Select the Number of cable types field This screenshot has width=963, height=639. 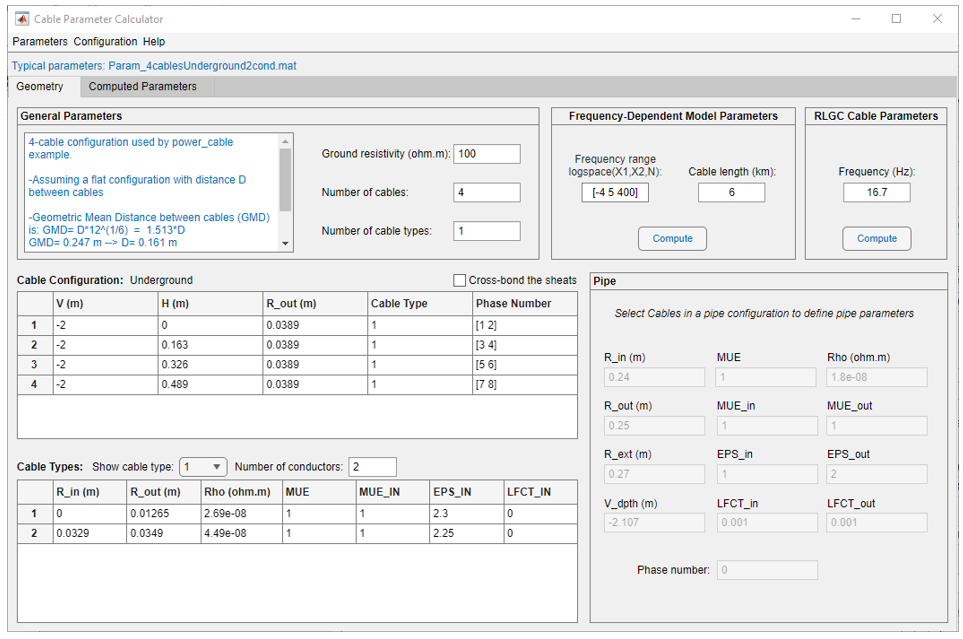(x=487, y=231)
